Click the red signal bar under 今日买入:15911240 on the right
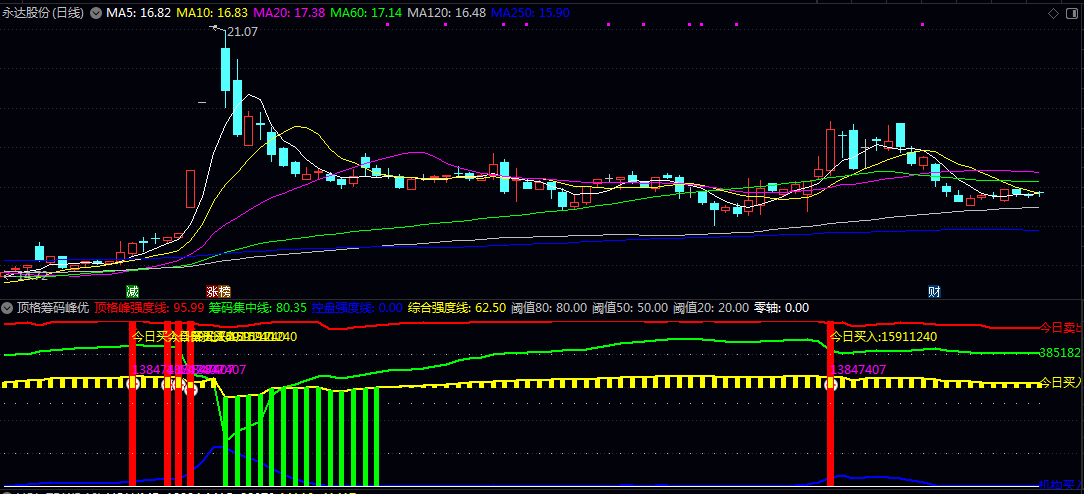 [831, 403]
